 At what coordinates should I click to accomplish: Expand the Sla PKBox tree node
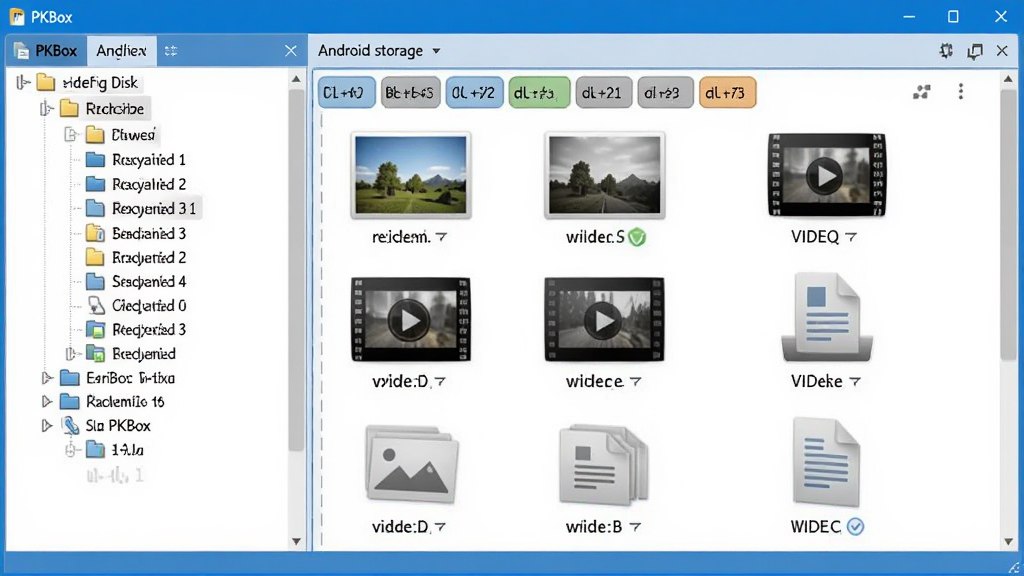tap(46, 426)
